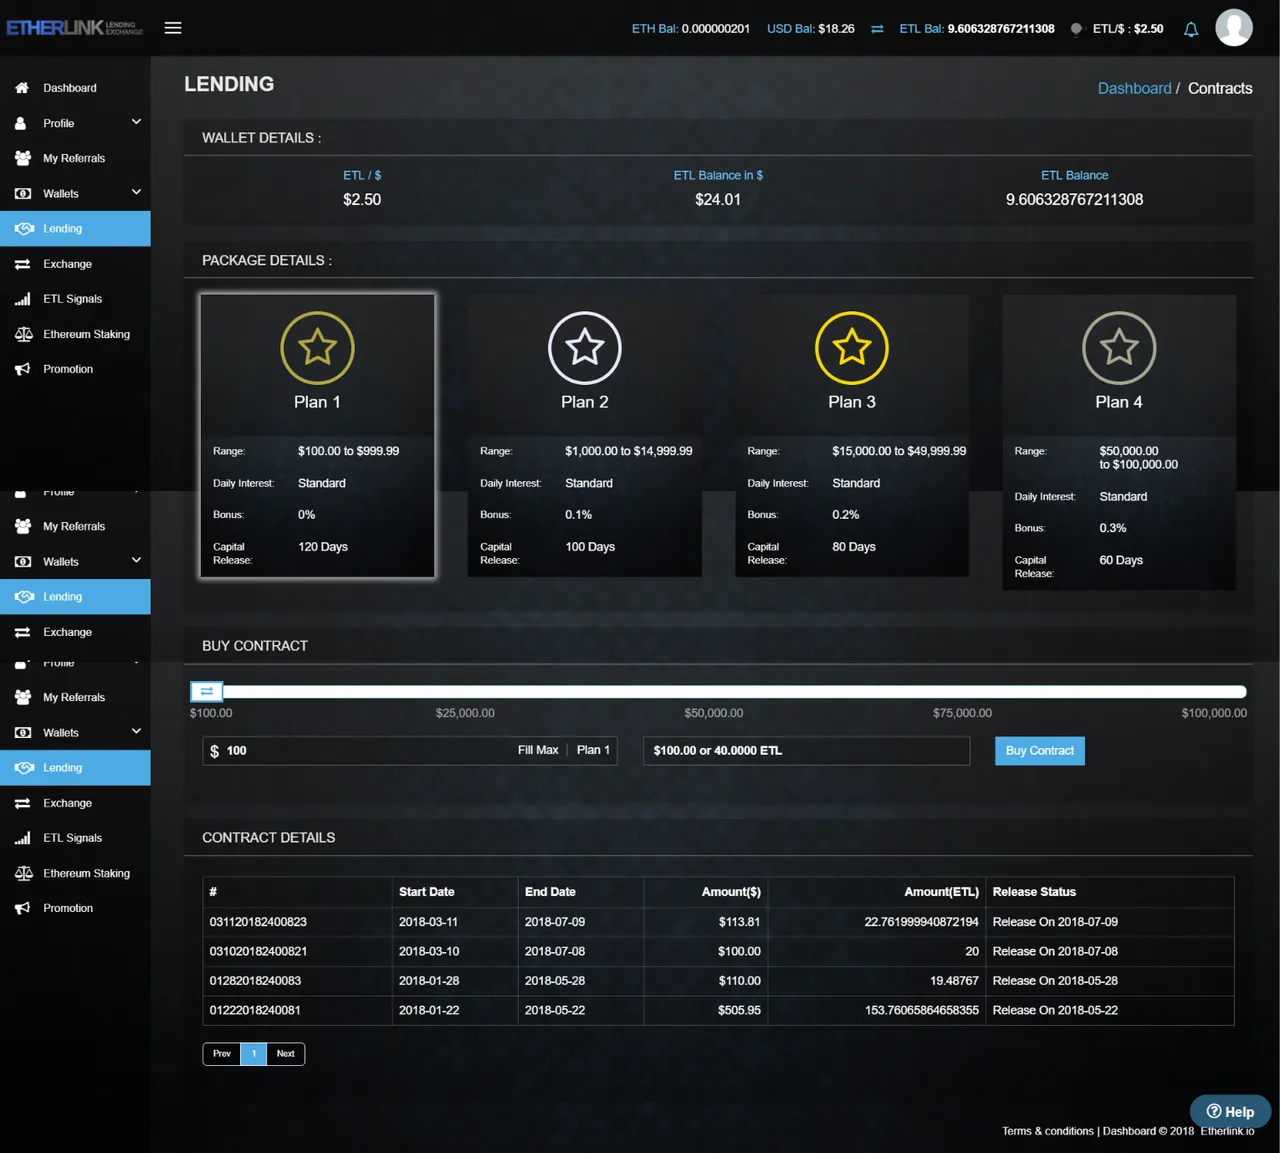1280x1153 pixels.
Task: Click the contract amount slider handle
Action: point(206,691)
